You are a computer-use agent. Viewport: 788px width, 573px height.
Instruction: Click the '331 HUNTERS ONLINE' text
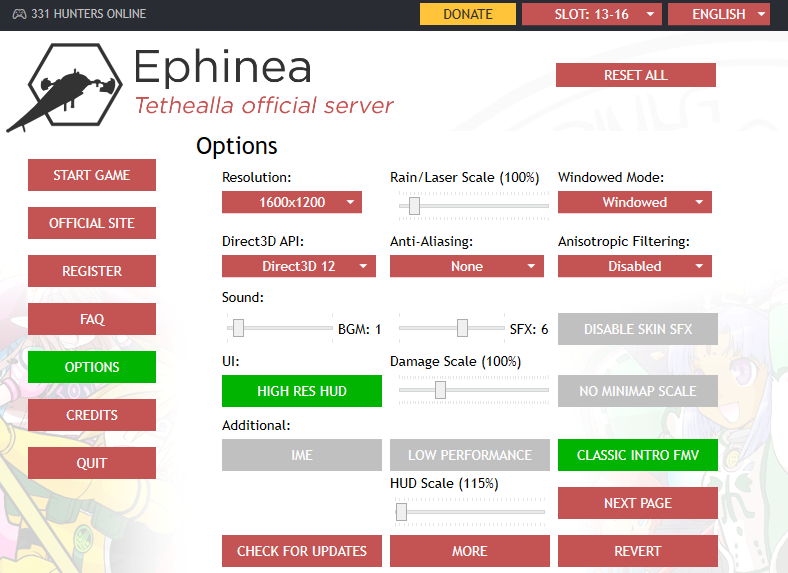coord(88,14)
